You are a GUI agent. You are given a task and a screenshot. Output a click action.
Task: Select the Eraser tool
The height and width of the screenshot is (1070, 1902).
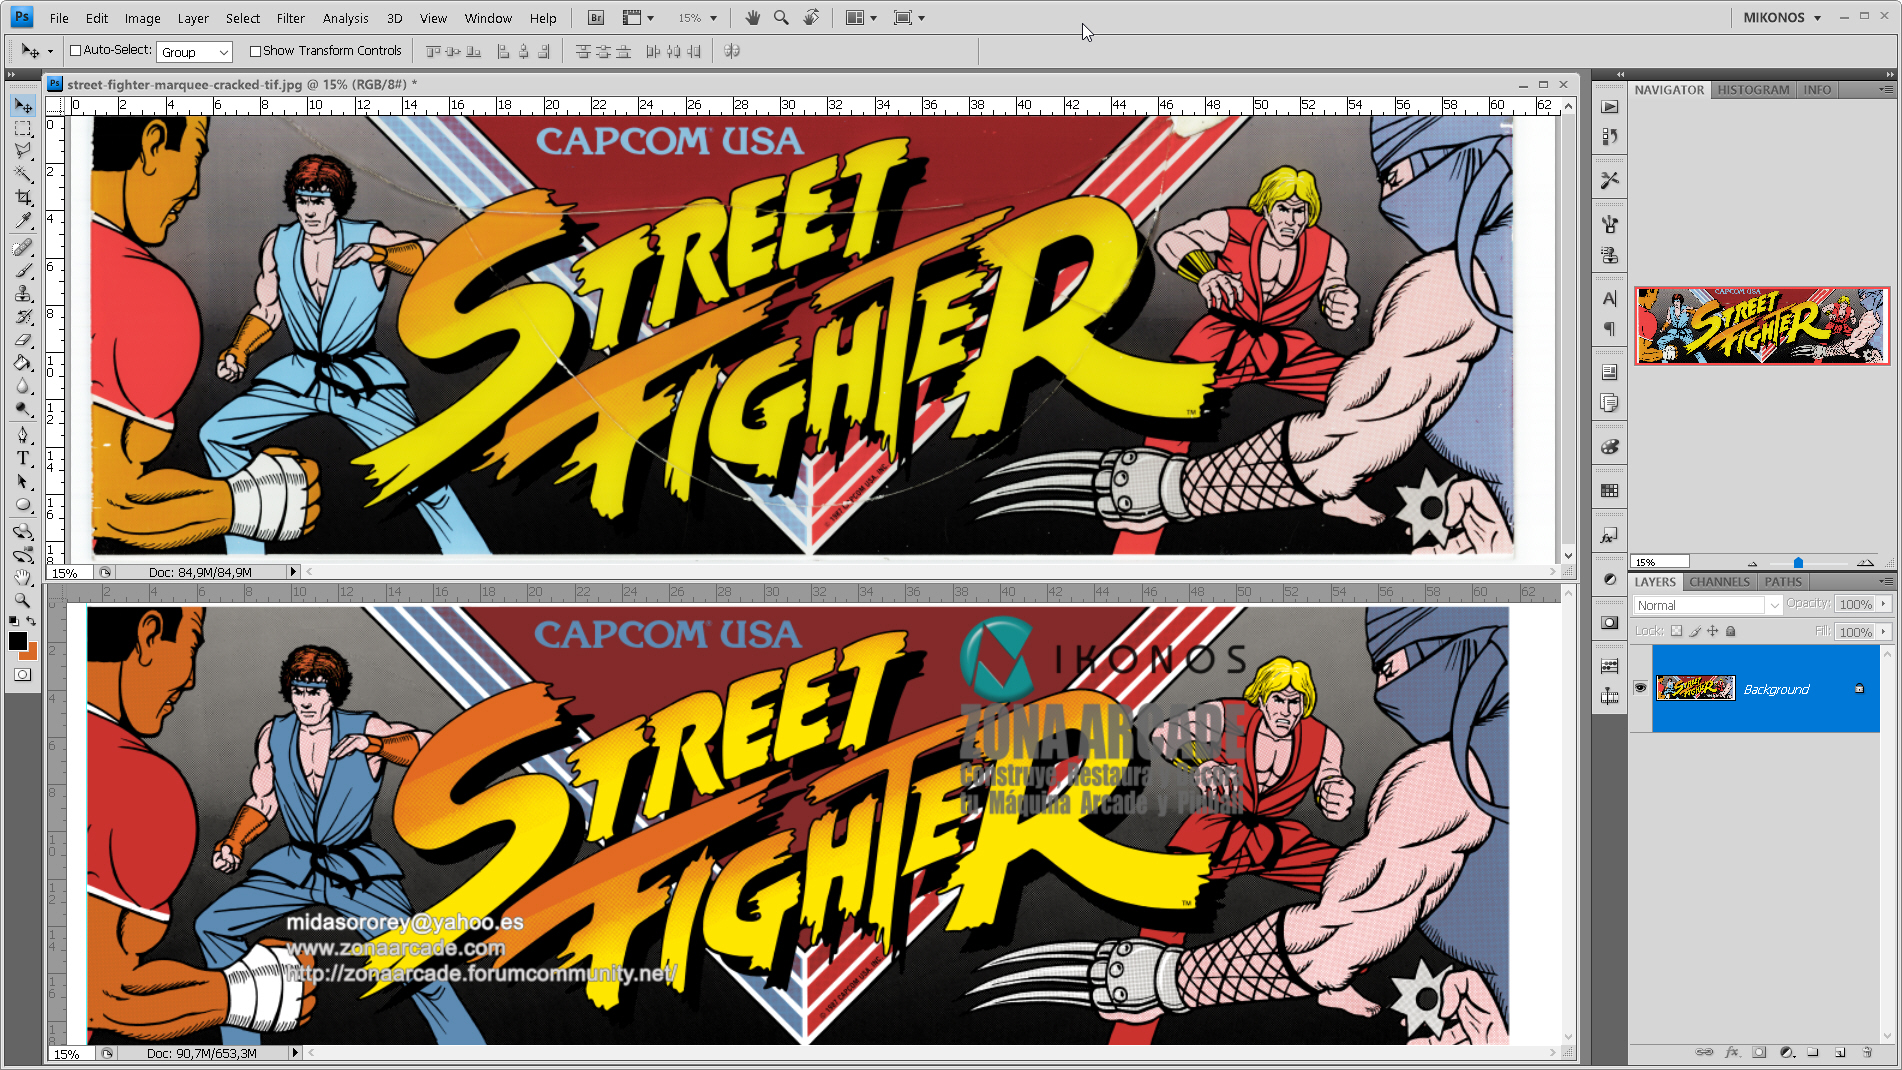click(23, 340)
